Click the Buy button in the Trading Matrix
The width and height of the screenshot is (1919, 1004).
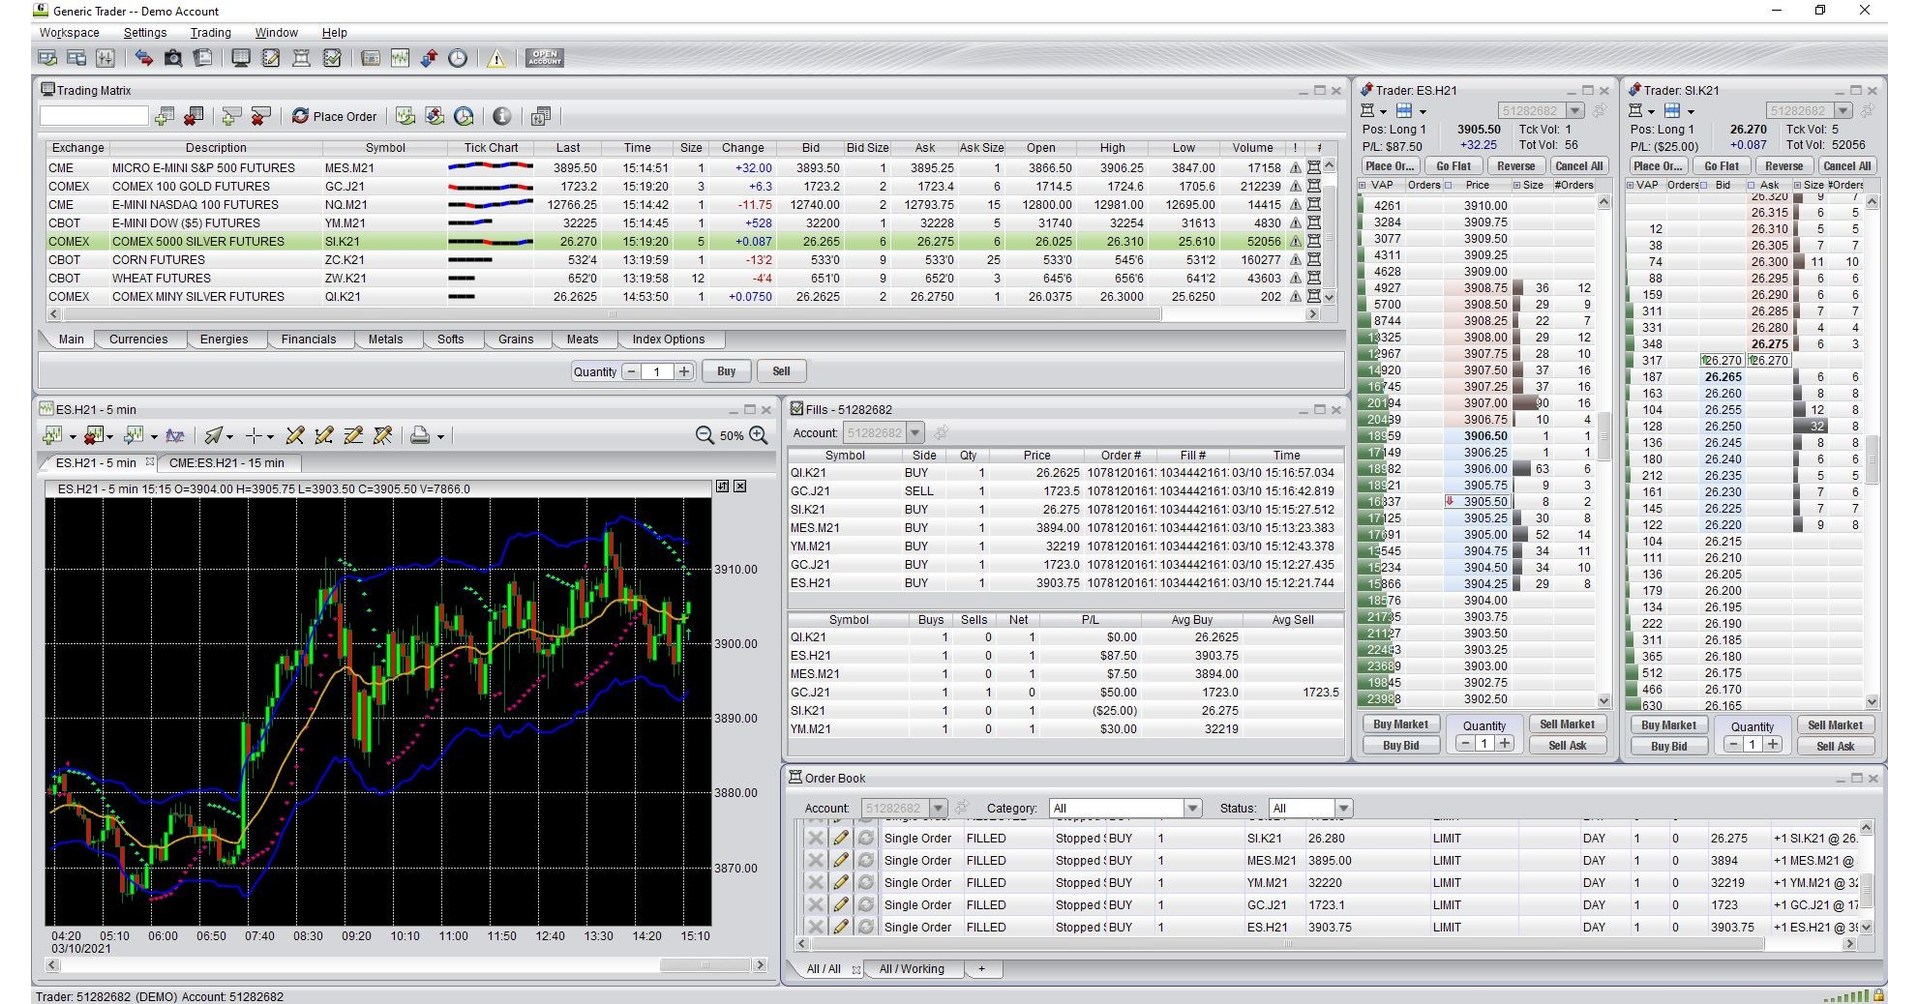point(726,371)
